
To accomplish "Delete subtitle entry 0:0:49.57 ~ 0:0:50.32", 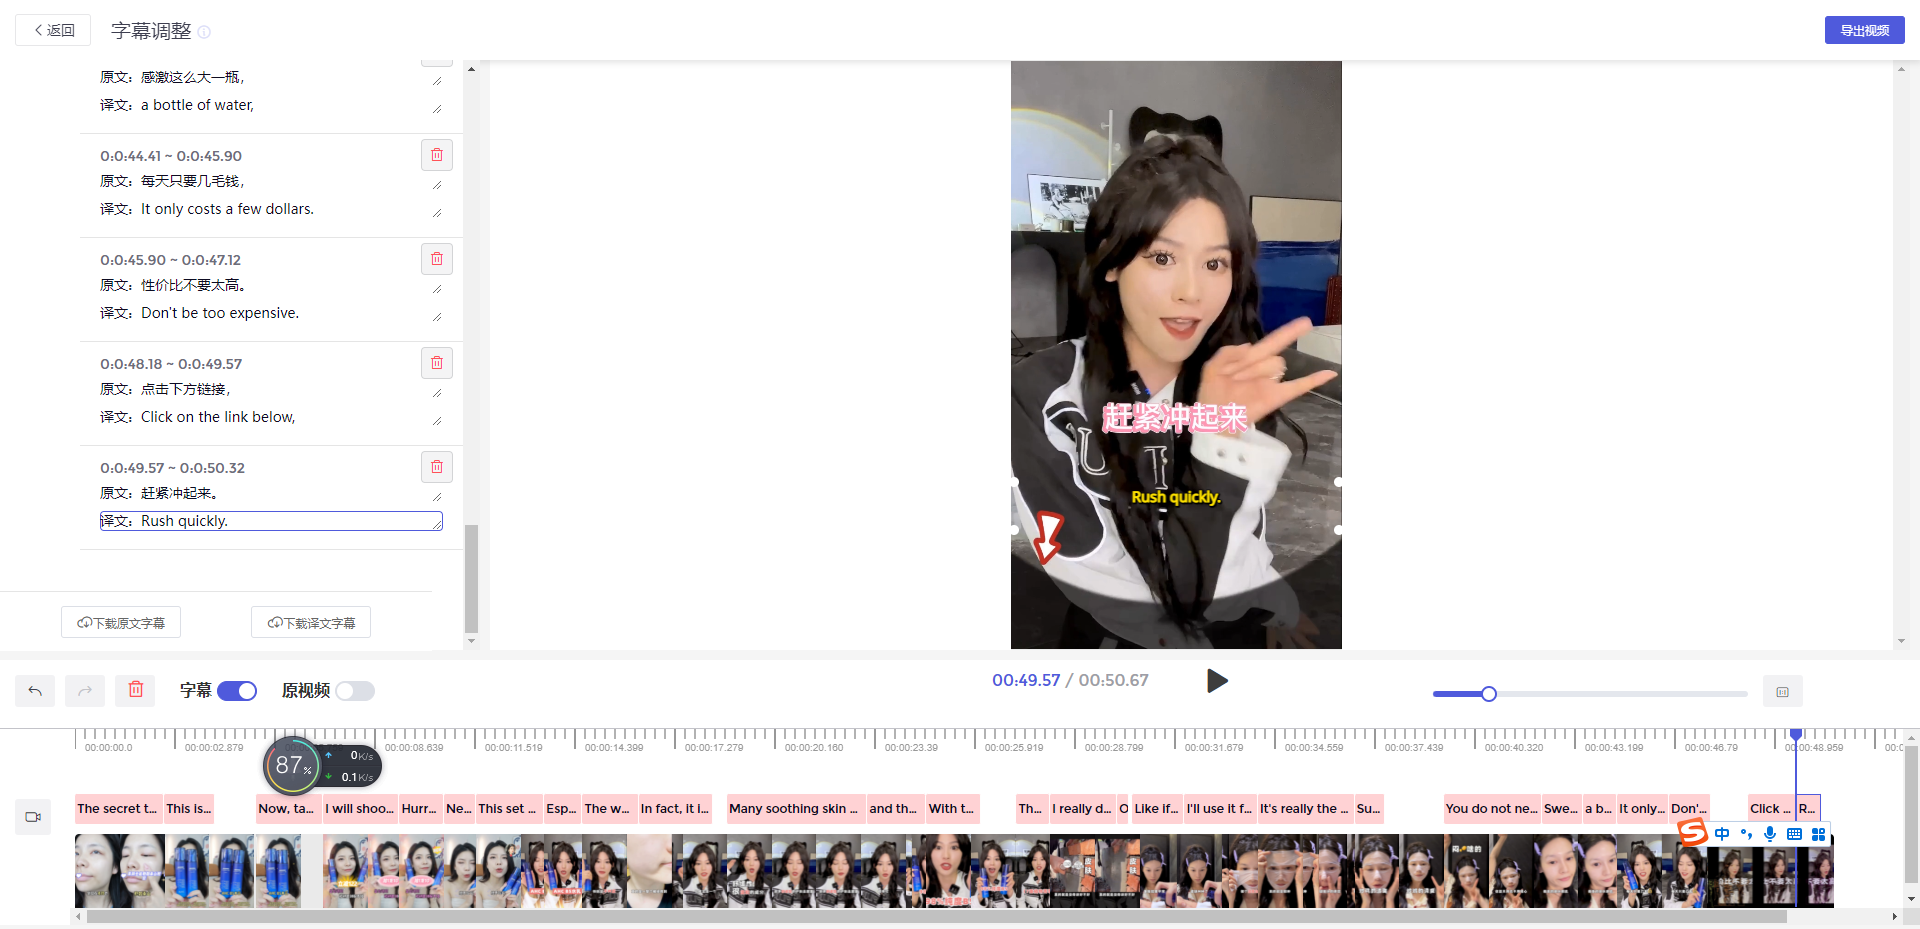I will click(437, 467).
